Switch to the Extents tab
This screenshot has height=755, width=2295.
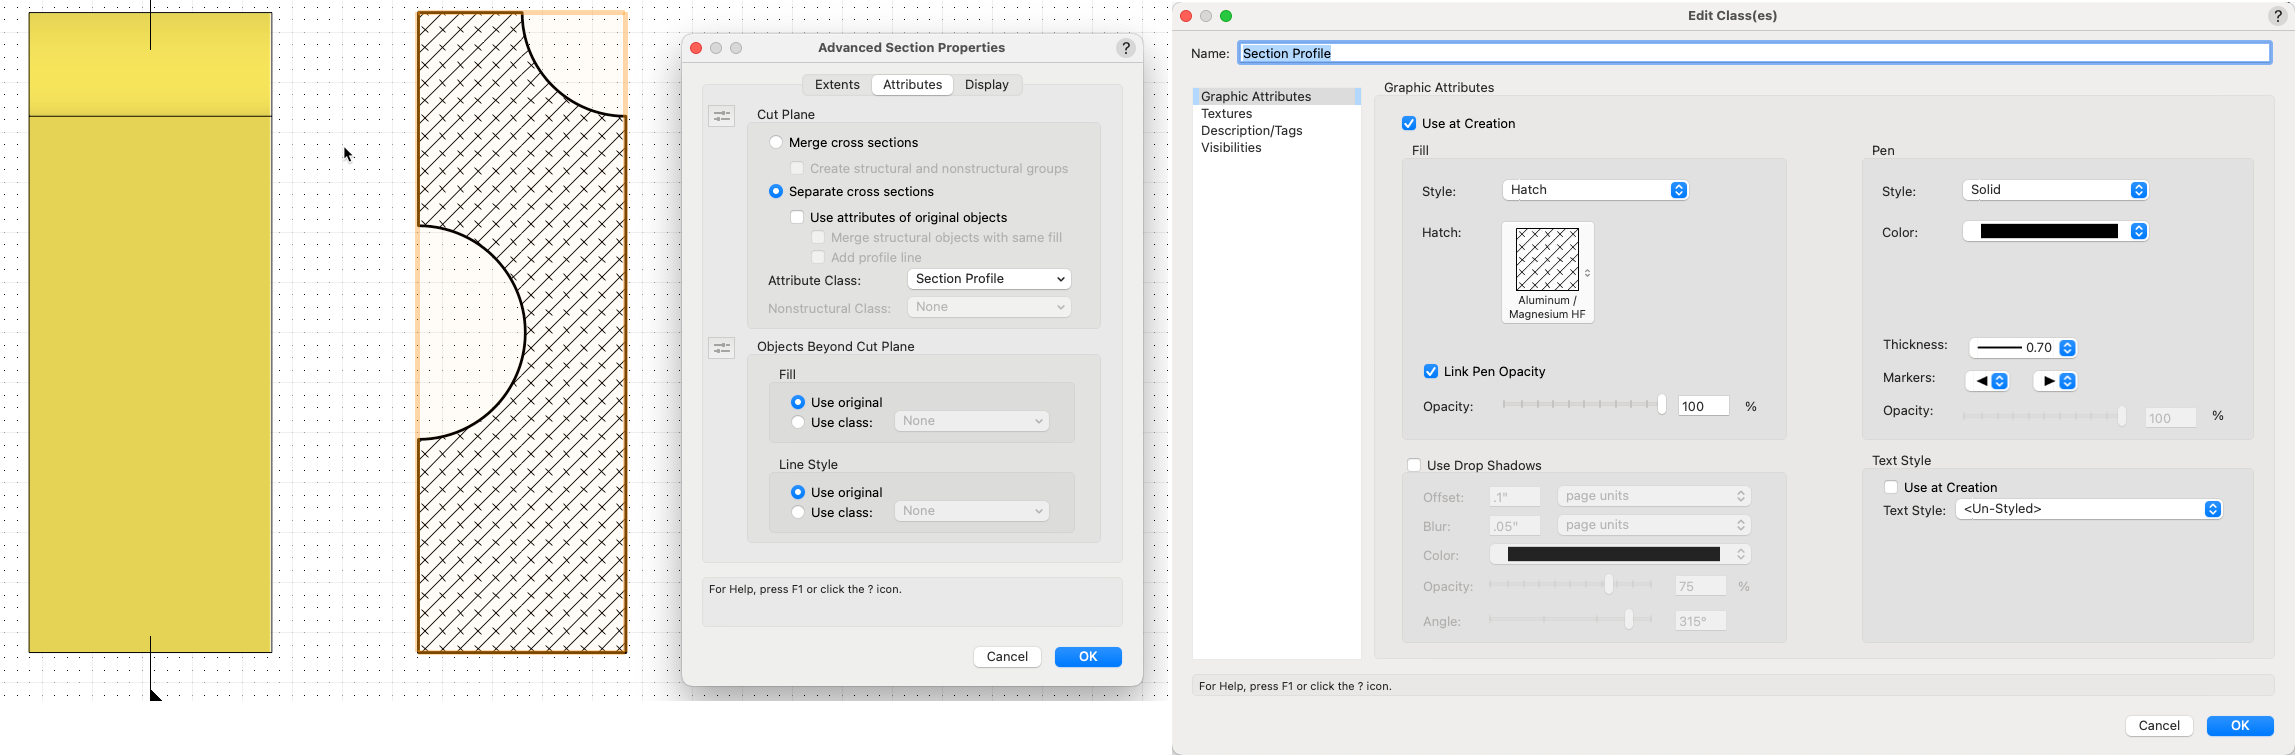pos(837,85)
